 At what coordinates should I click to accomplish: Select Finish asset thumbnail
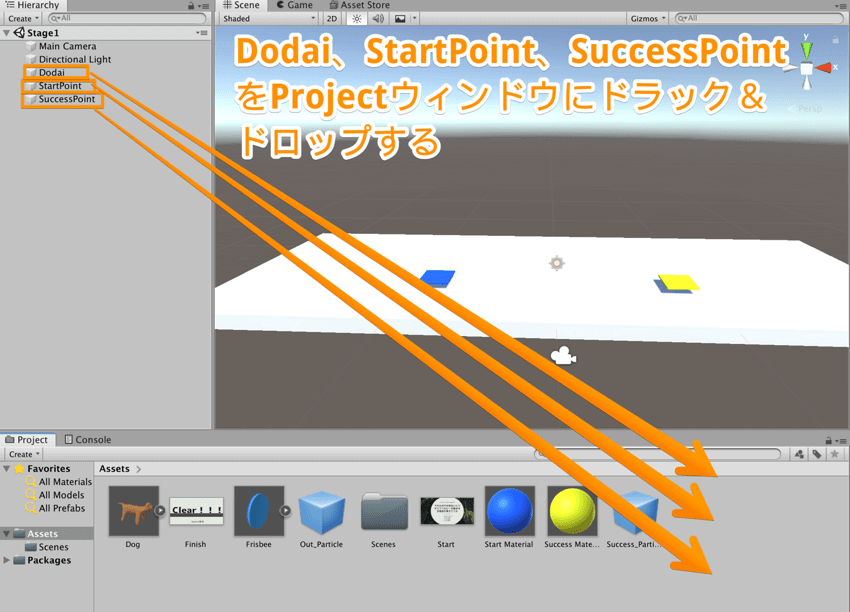pos(196,511)
